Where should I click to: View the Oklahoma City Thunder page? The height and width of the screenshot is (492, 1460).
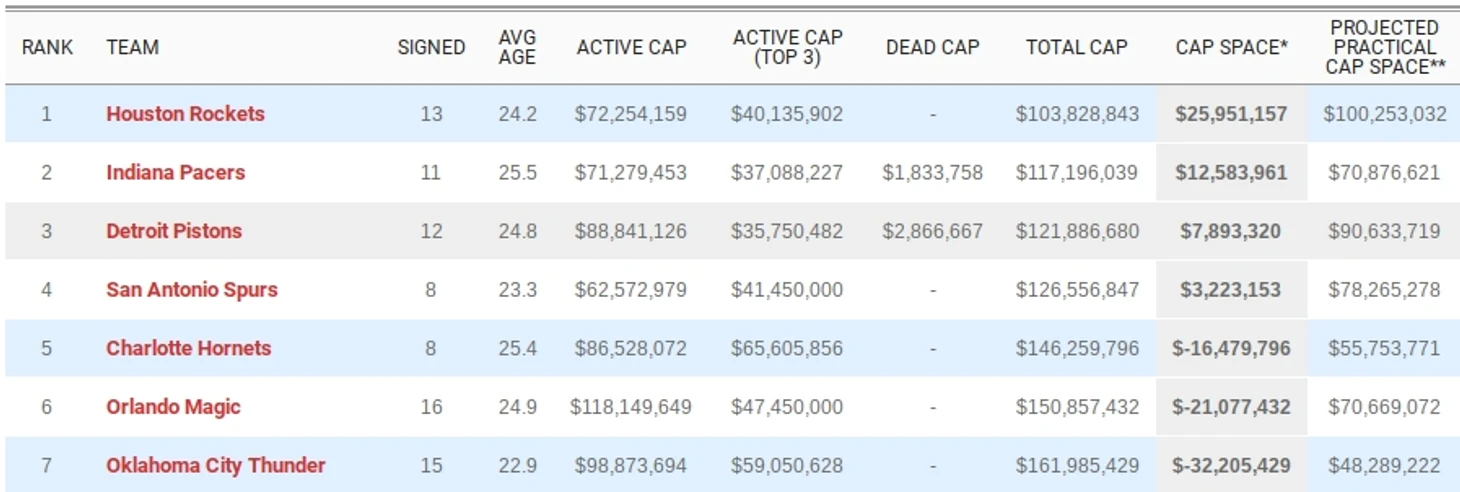tap(215, 466)
